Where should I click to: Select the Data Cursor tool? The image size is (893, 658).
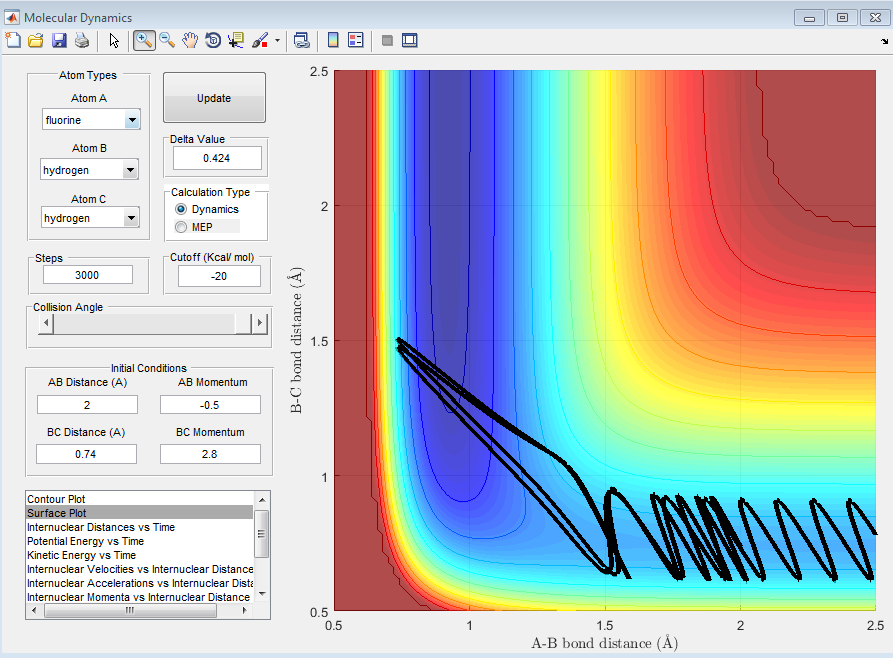coord(236,40)
